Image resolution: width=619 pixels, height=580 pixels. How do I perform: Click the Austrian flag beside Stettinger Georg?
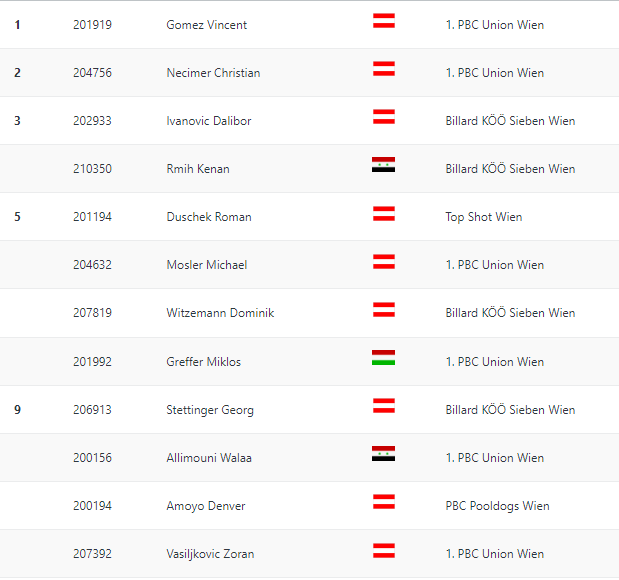coord(383,406)
